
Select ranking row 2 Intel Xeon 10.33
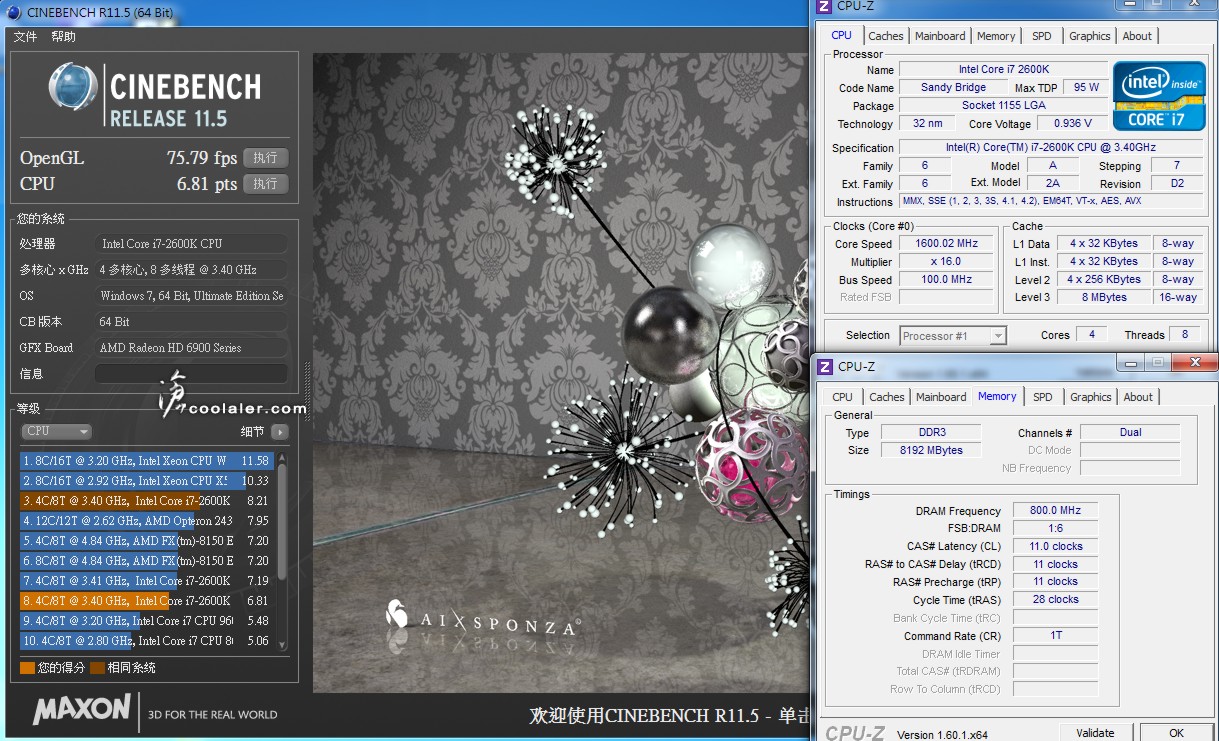[x=147, y=481]
